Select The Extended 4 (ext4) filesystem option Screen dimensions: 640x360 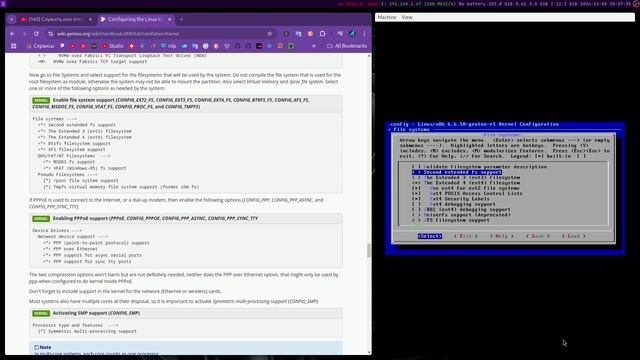click(x=466, y=183)
